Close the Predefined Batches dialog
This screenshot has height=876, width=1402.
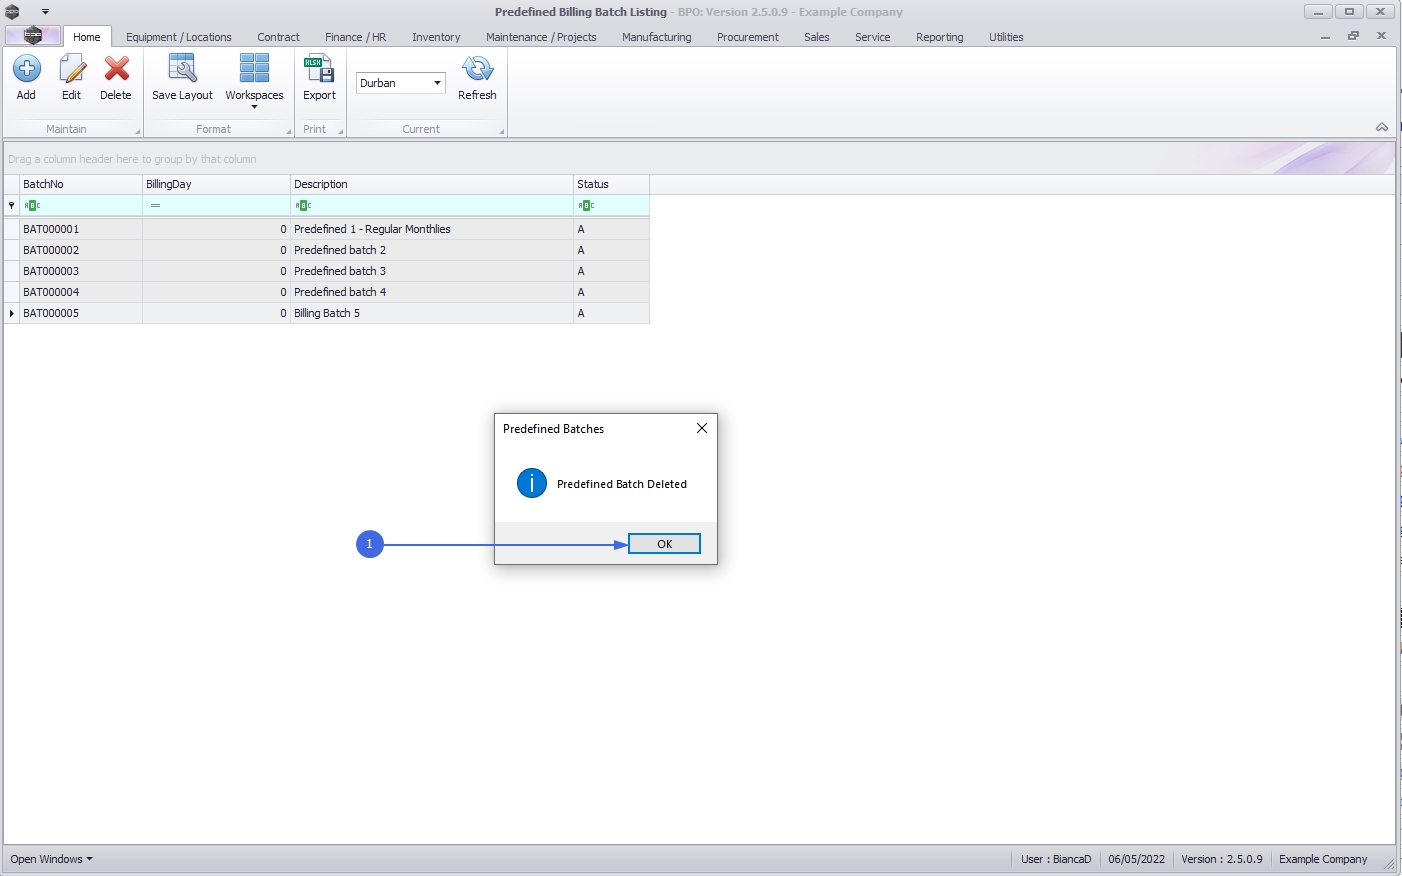click(x=702, y=428)
